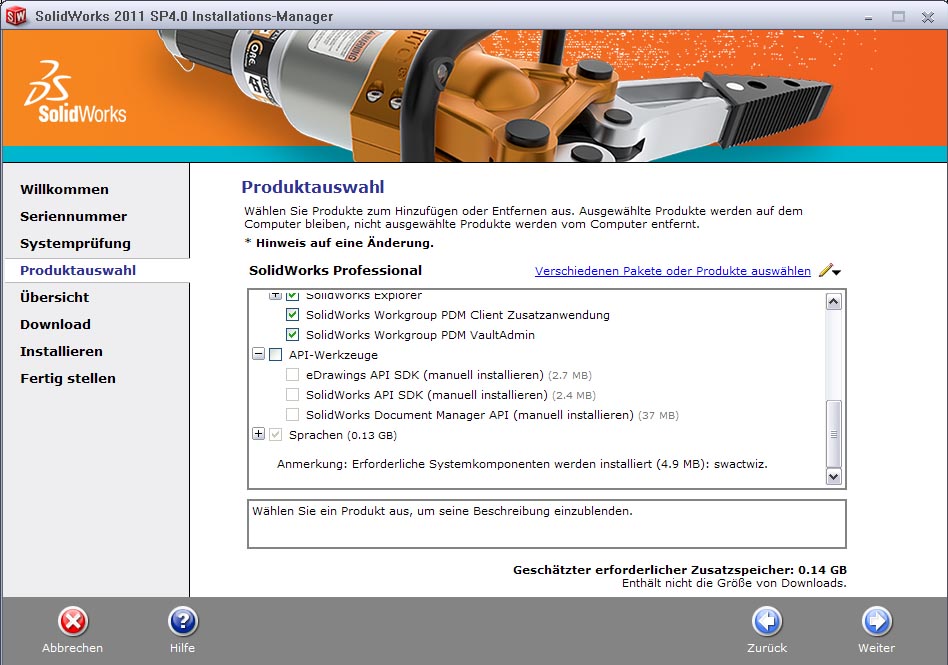Open the package selection dropdown arrow
The image size is (948, 665).
click(837, 272)
